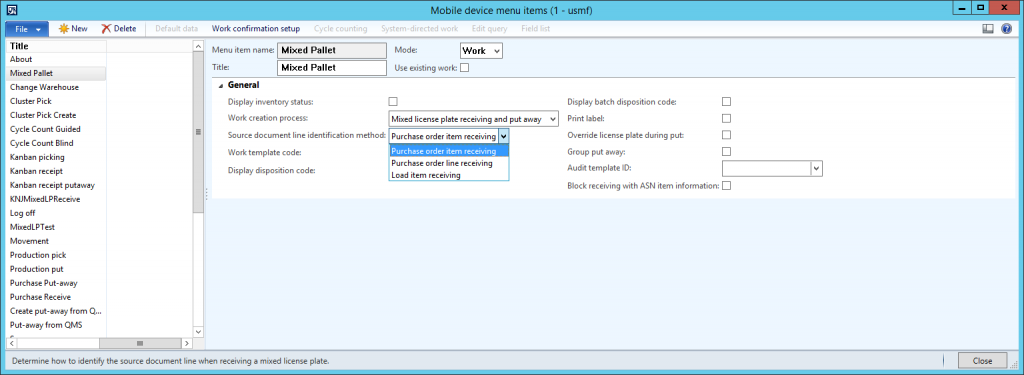
Task: Click the System-directed work item
Action: 419,29
